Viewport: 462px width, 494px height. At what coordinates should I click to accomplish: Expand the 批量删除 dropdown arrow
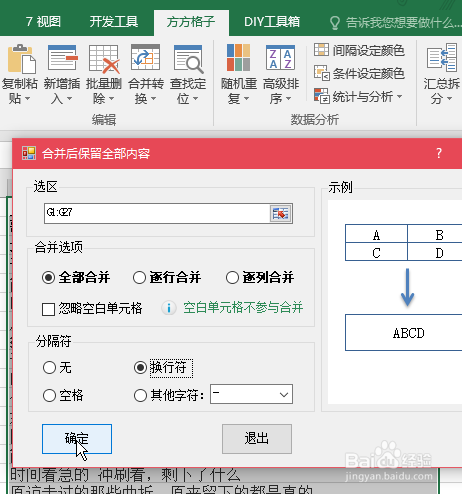coord(112,99)
